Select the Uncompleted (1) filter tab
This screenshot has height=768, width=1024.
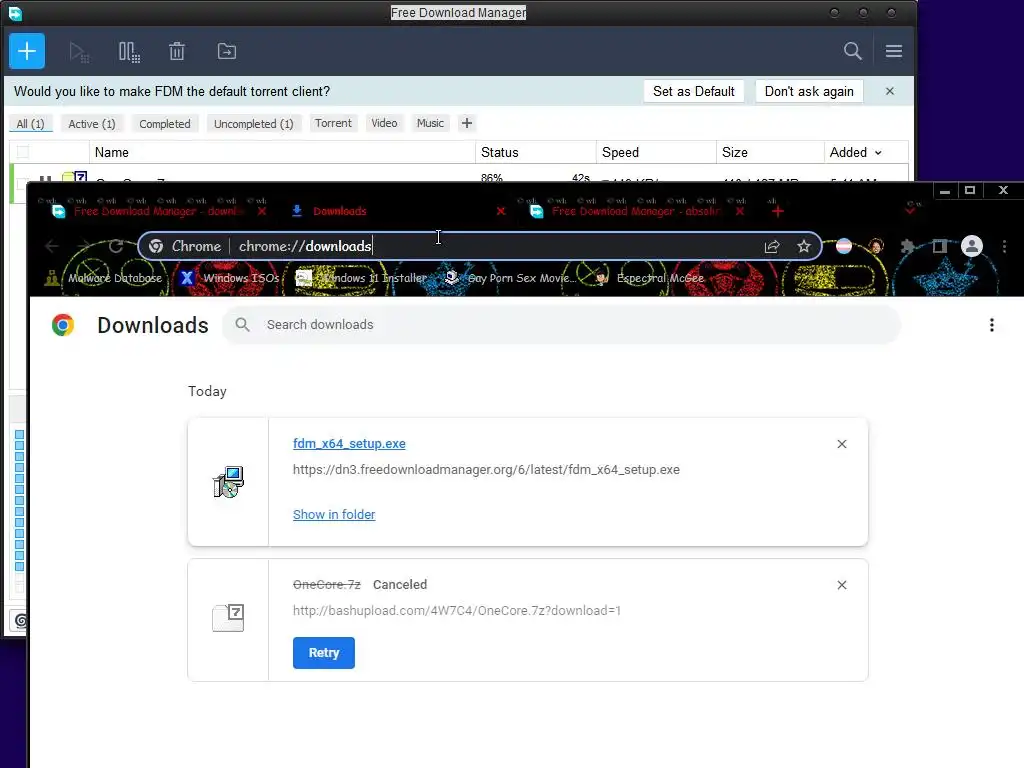253,123
